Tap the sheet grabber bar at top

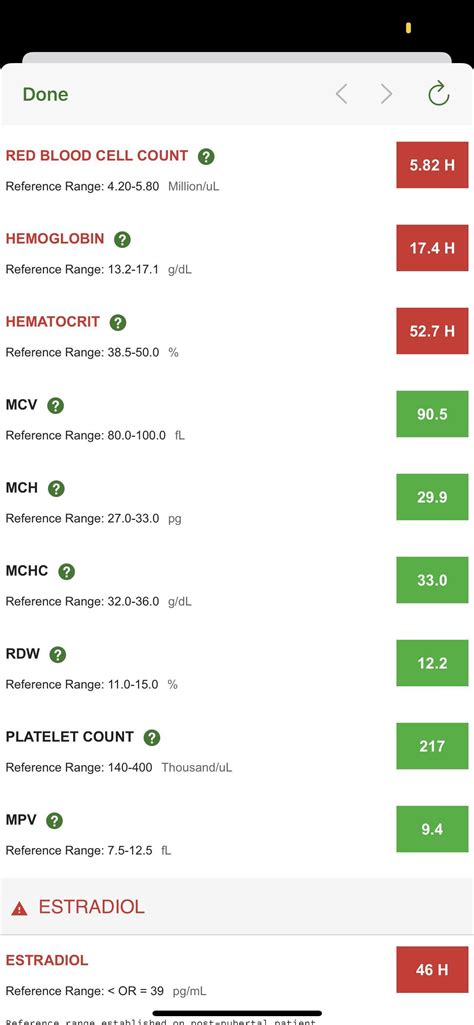click(x=237, y=58)
